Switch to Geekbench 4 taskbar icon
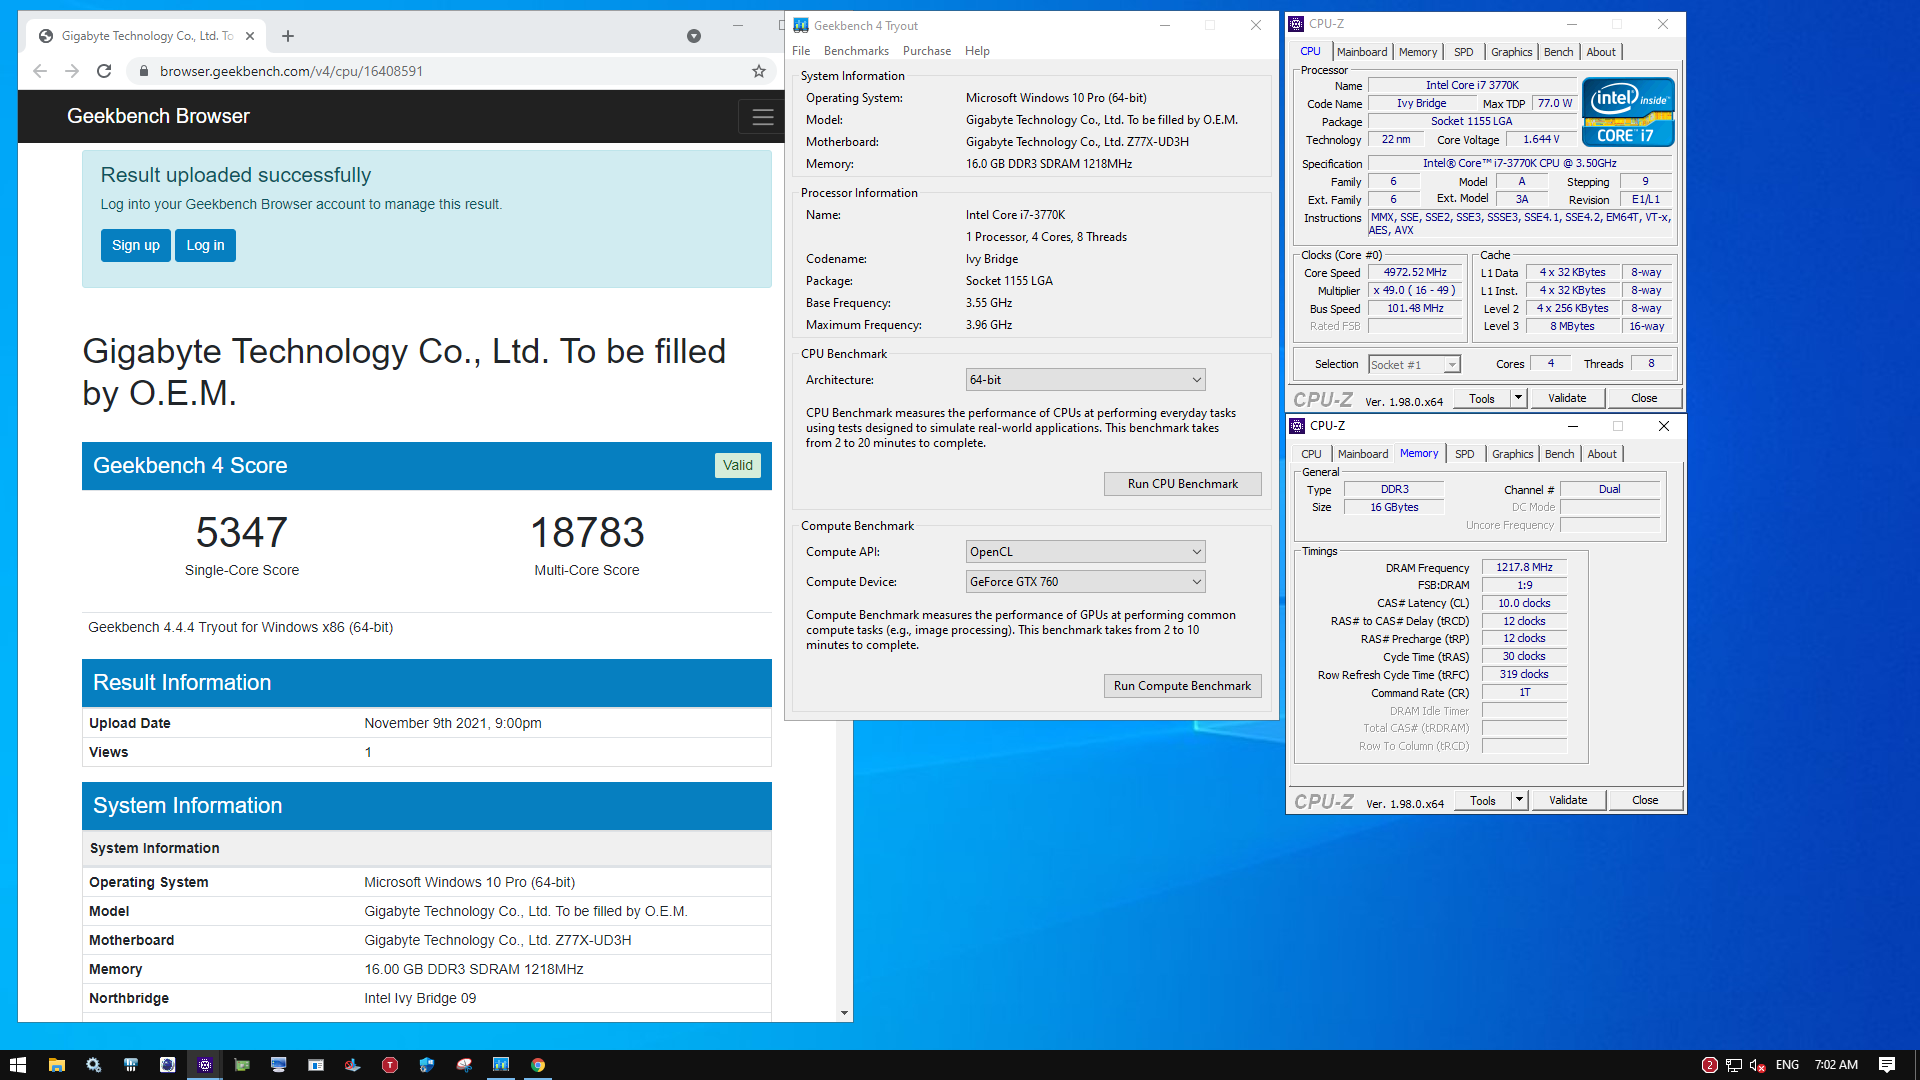 click(x=501, y=1065)
